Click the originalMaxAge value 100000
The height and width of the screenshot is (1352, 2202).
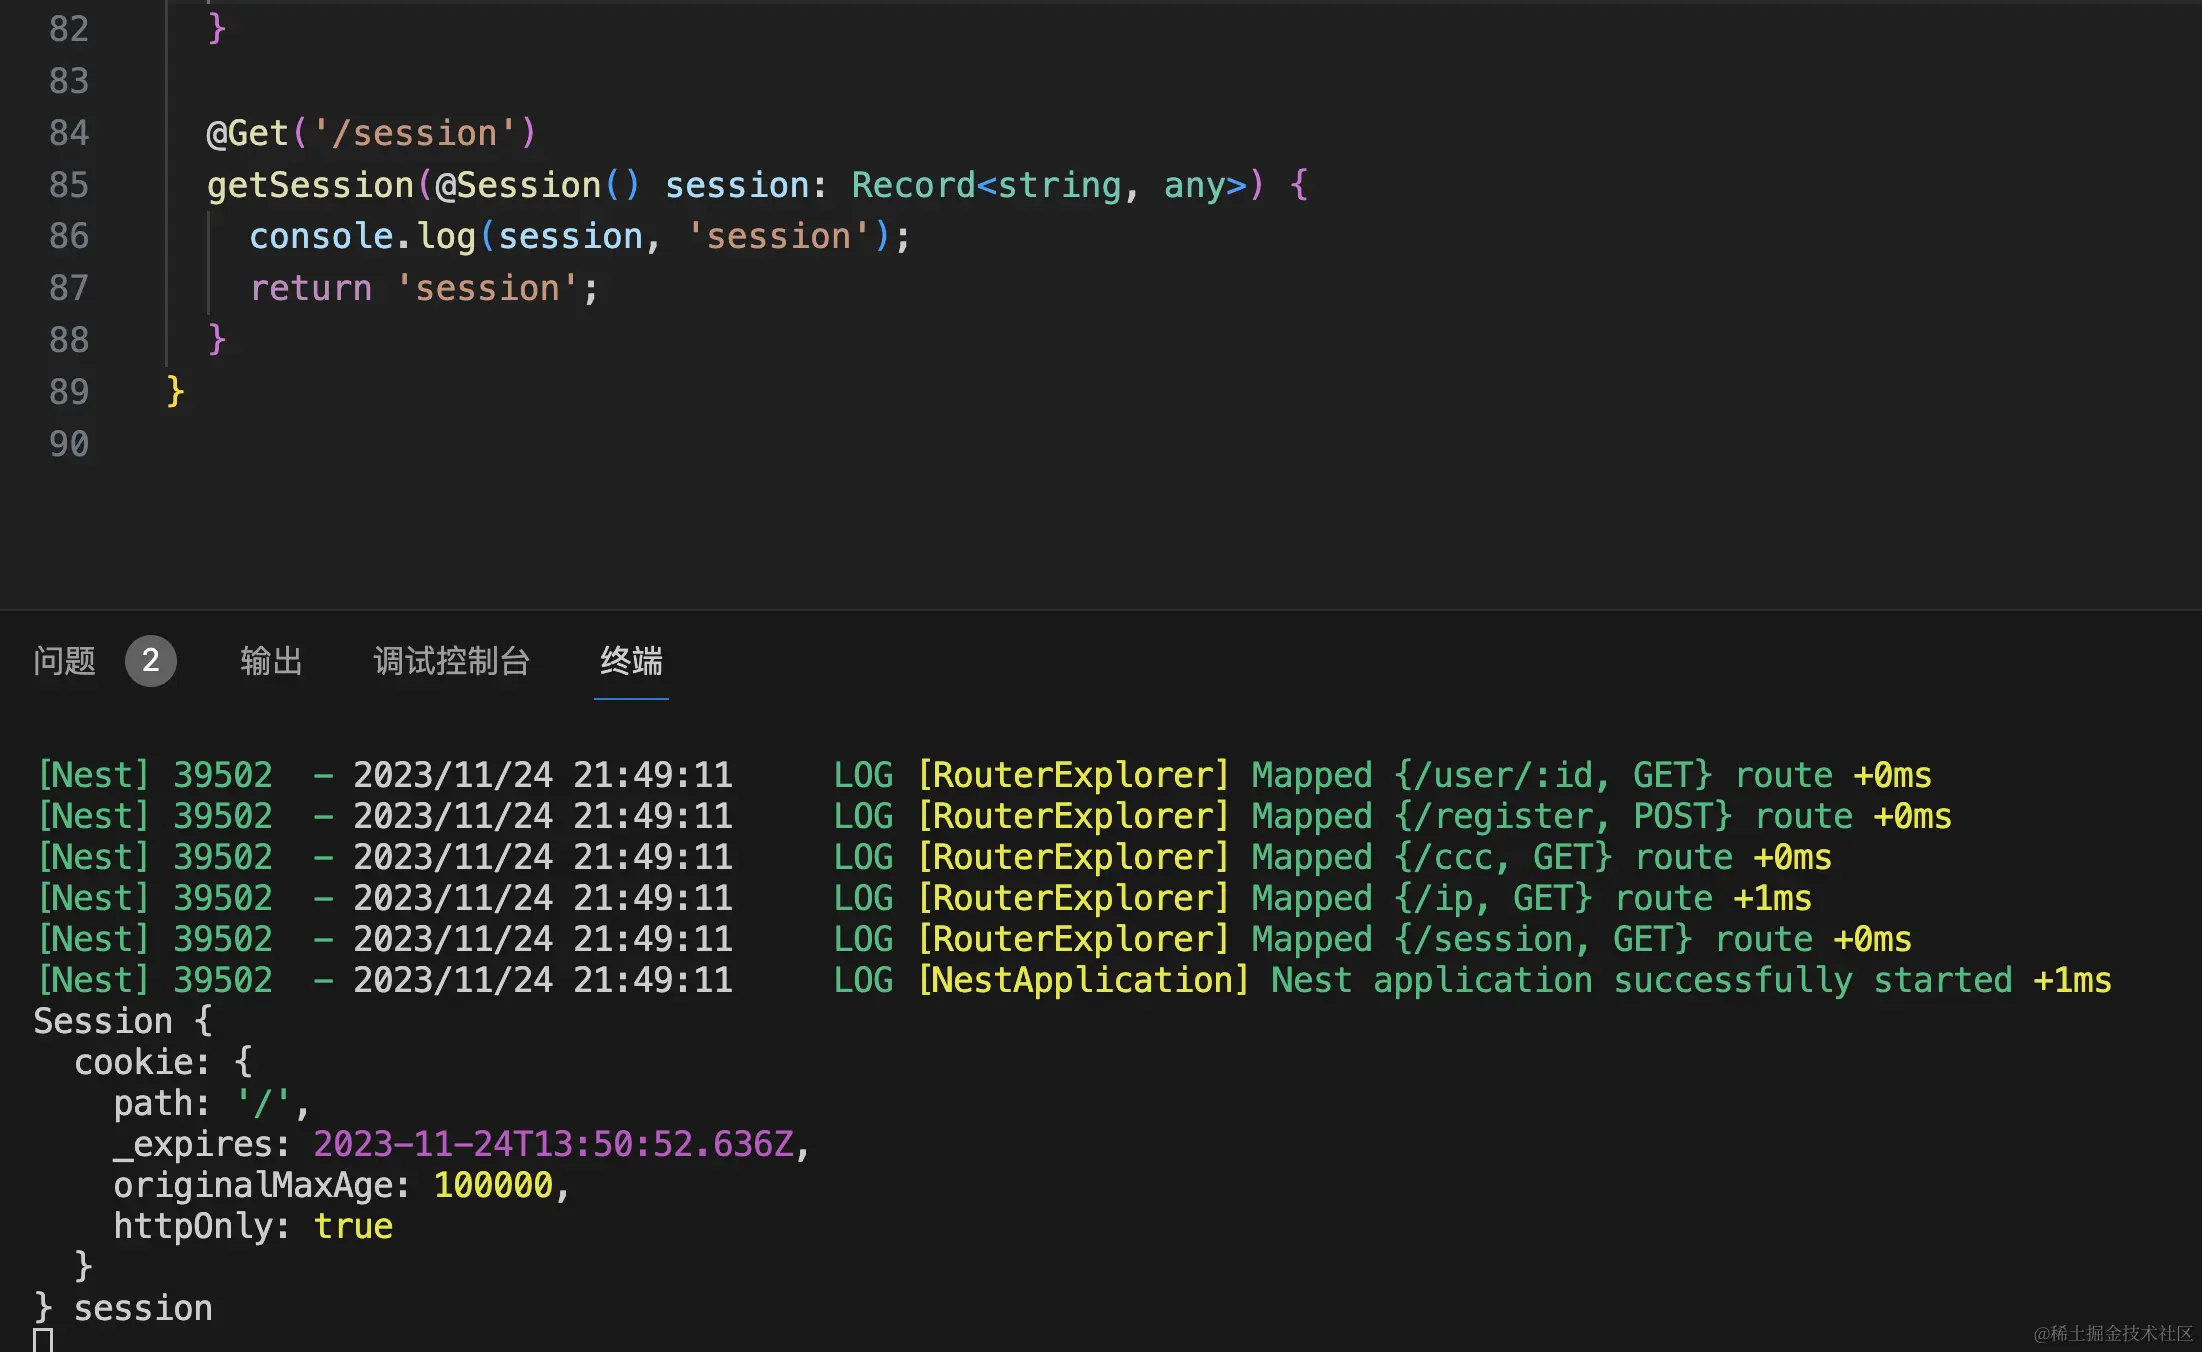point(493,1185)
